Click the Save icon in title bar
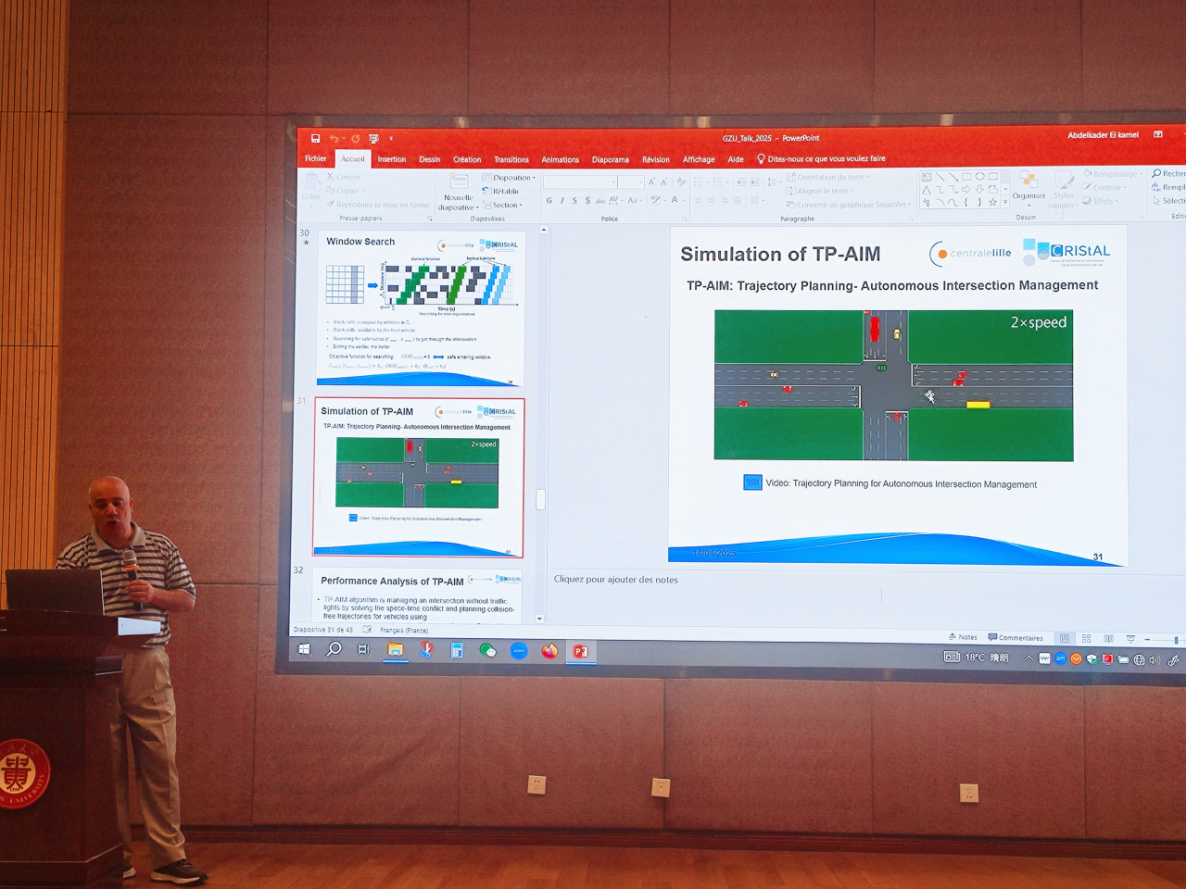This screenshot has width=1186, height=889. (316, 138)
